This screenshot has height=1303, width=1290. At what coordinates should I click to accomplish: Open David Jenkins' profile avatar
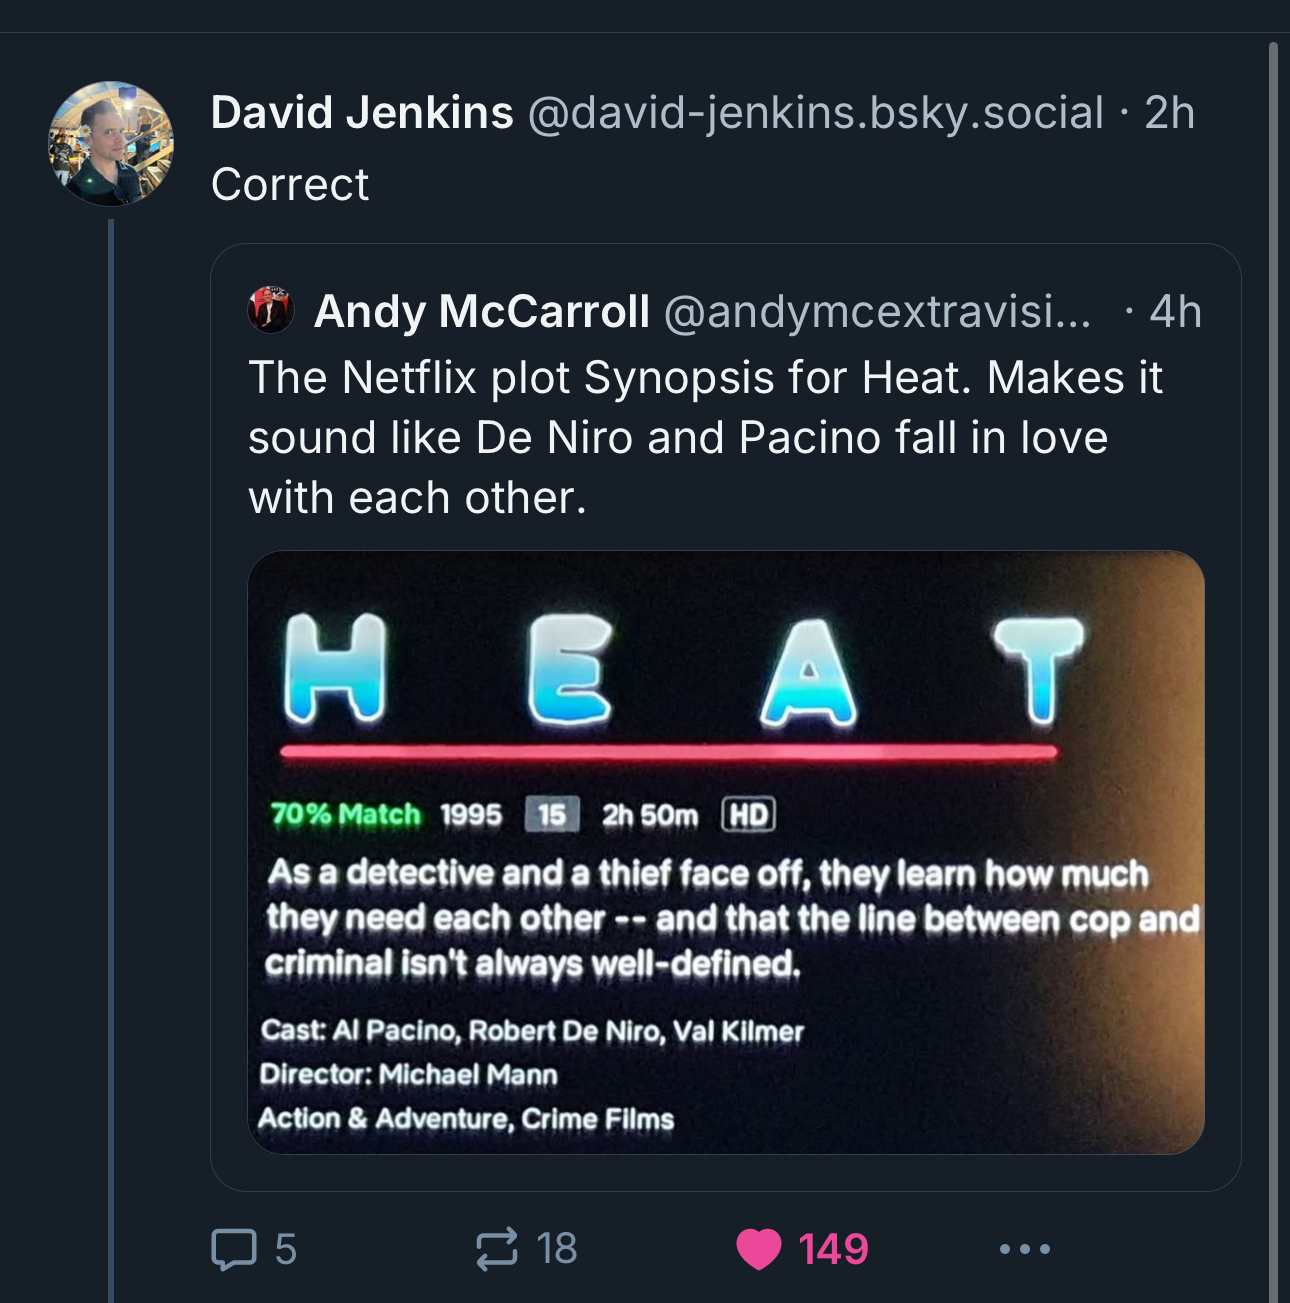click(111, 144)
